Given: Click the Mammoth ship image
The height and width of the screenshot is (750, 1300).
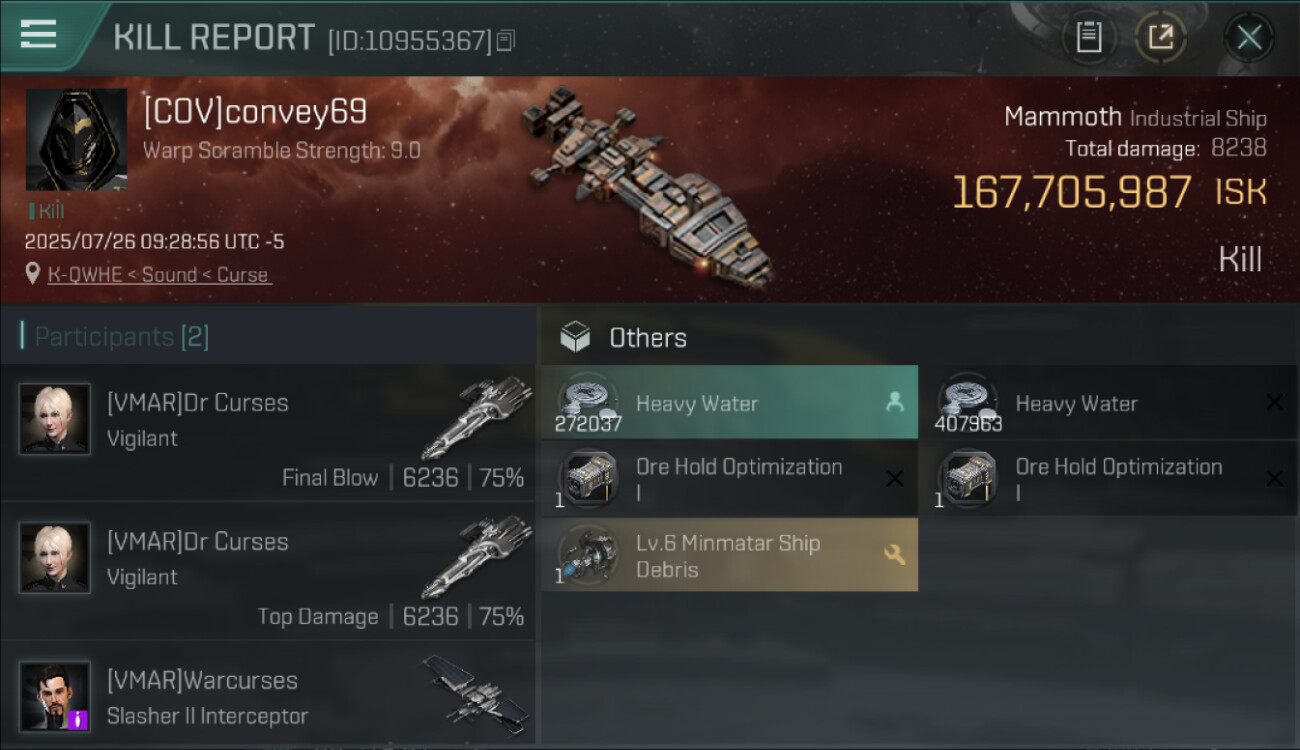Looking at the screenshot, I should pos(645,185).
